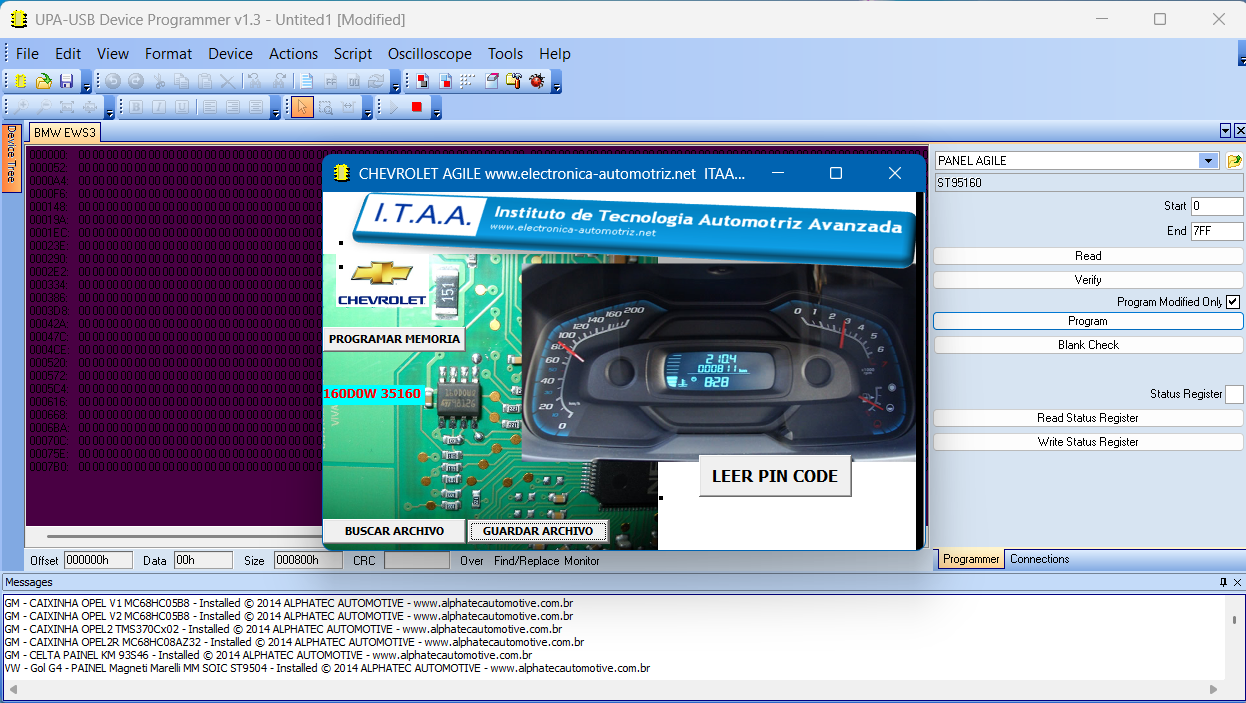Click the hammer tools icon
The height and width of the screenshot is (703, 1246).
click(514, 81)
